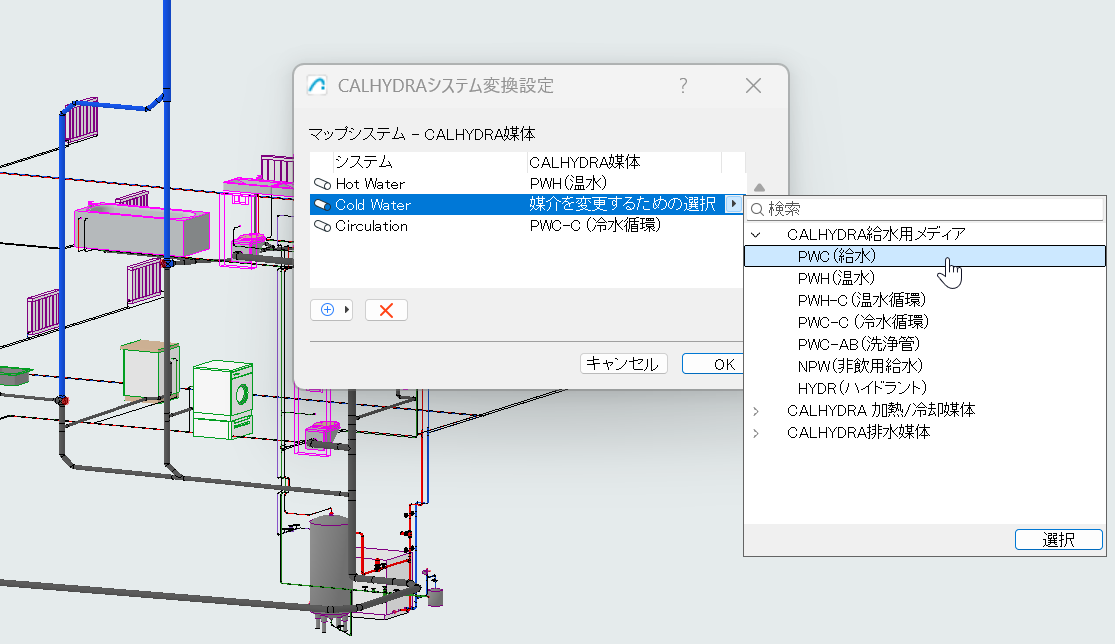Click the CALHYDRA媒体 column header
This screenshot has height=644, width=1115.
coord(585,162)
